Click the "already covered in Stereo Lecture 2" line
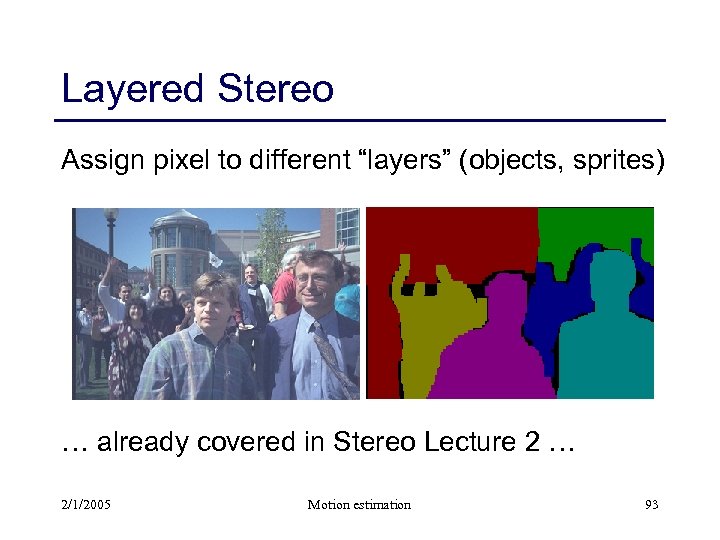The width and height of the screenshot is (720, 540). pyautogui.click(x=318, y=442)
